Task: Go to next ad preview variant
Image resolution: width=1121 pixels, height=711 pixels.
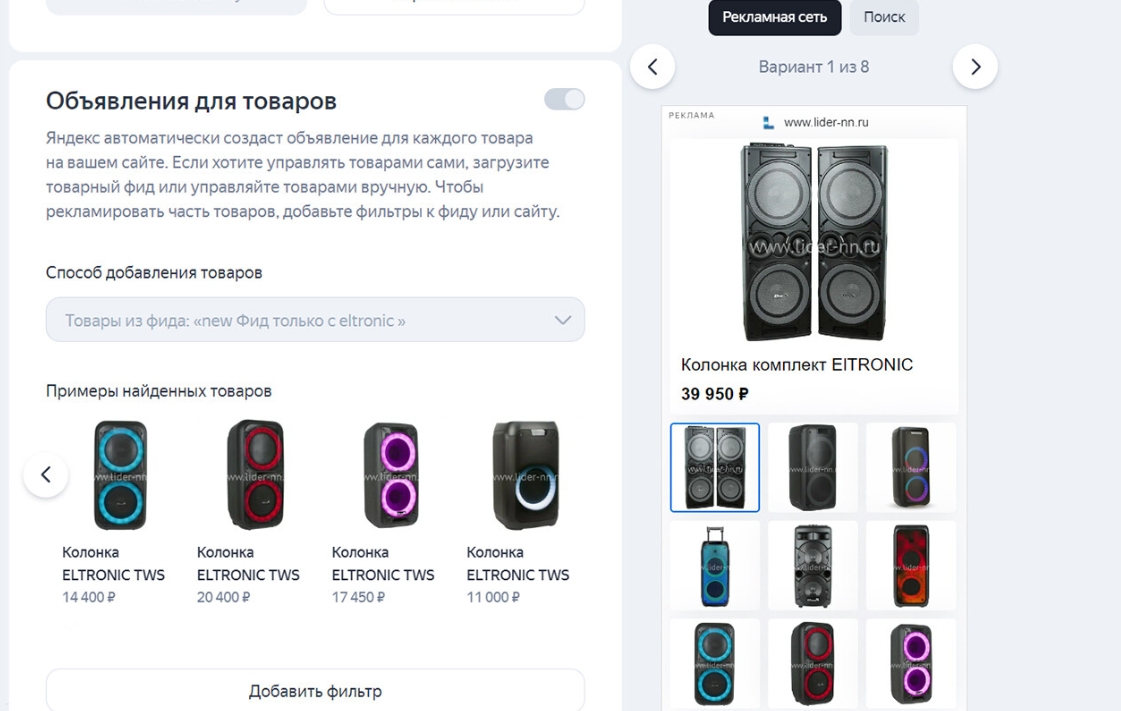Action: pyautogui.click(x=975, y=67)
